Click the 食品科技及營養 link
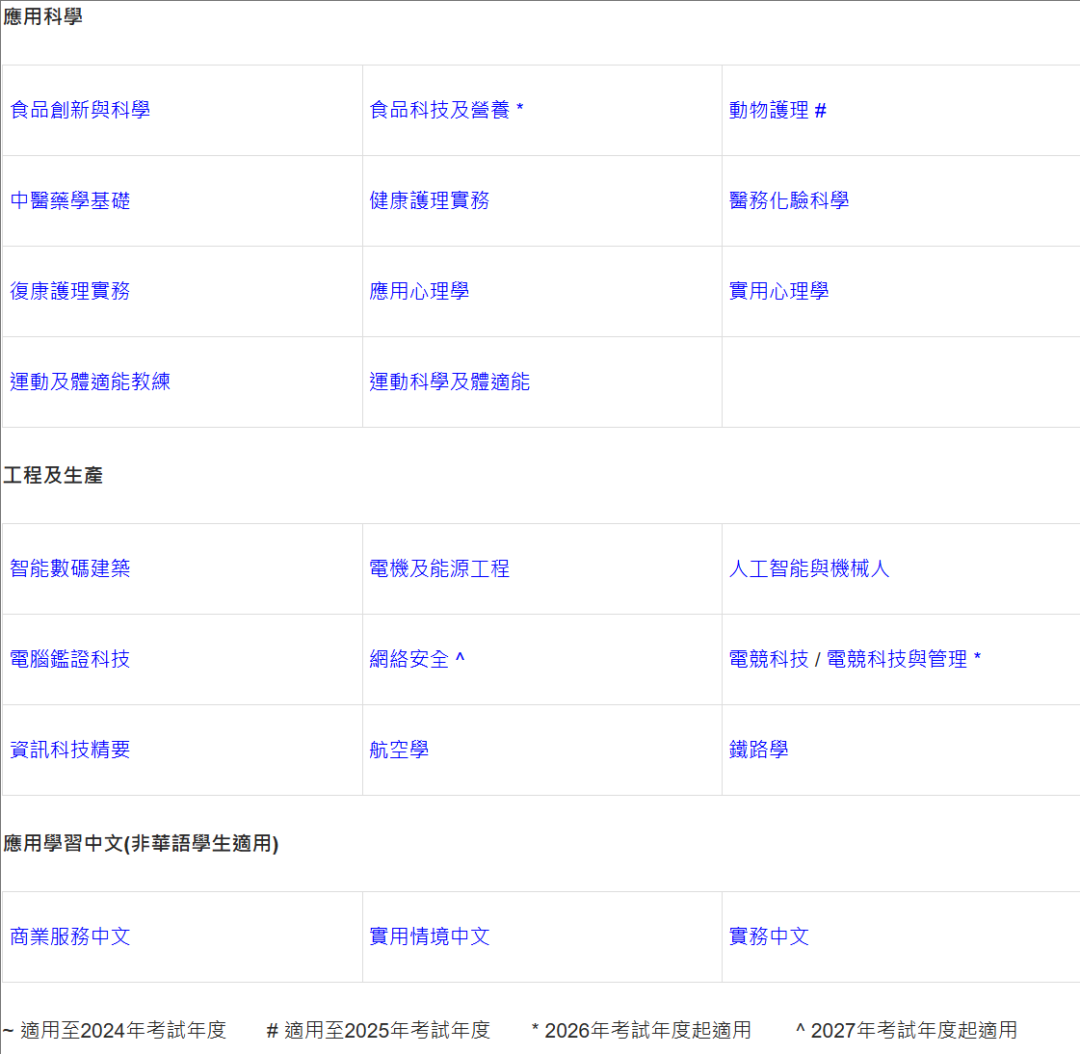Screen dimensions: 1080x1054 coord(436,110)
